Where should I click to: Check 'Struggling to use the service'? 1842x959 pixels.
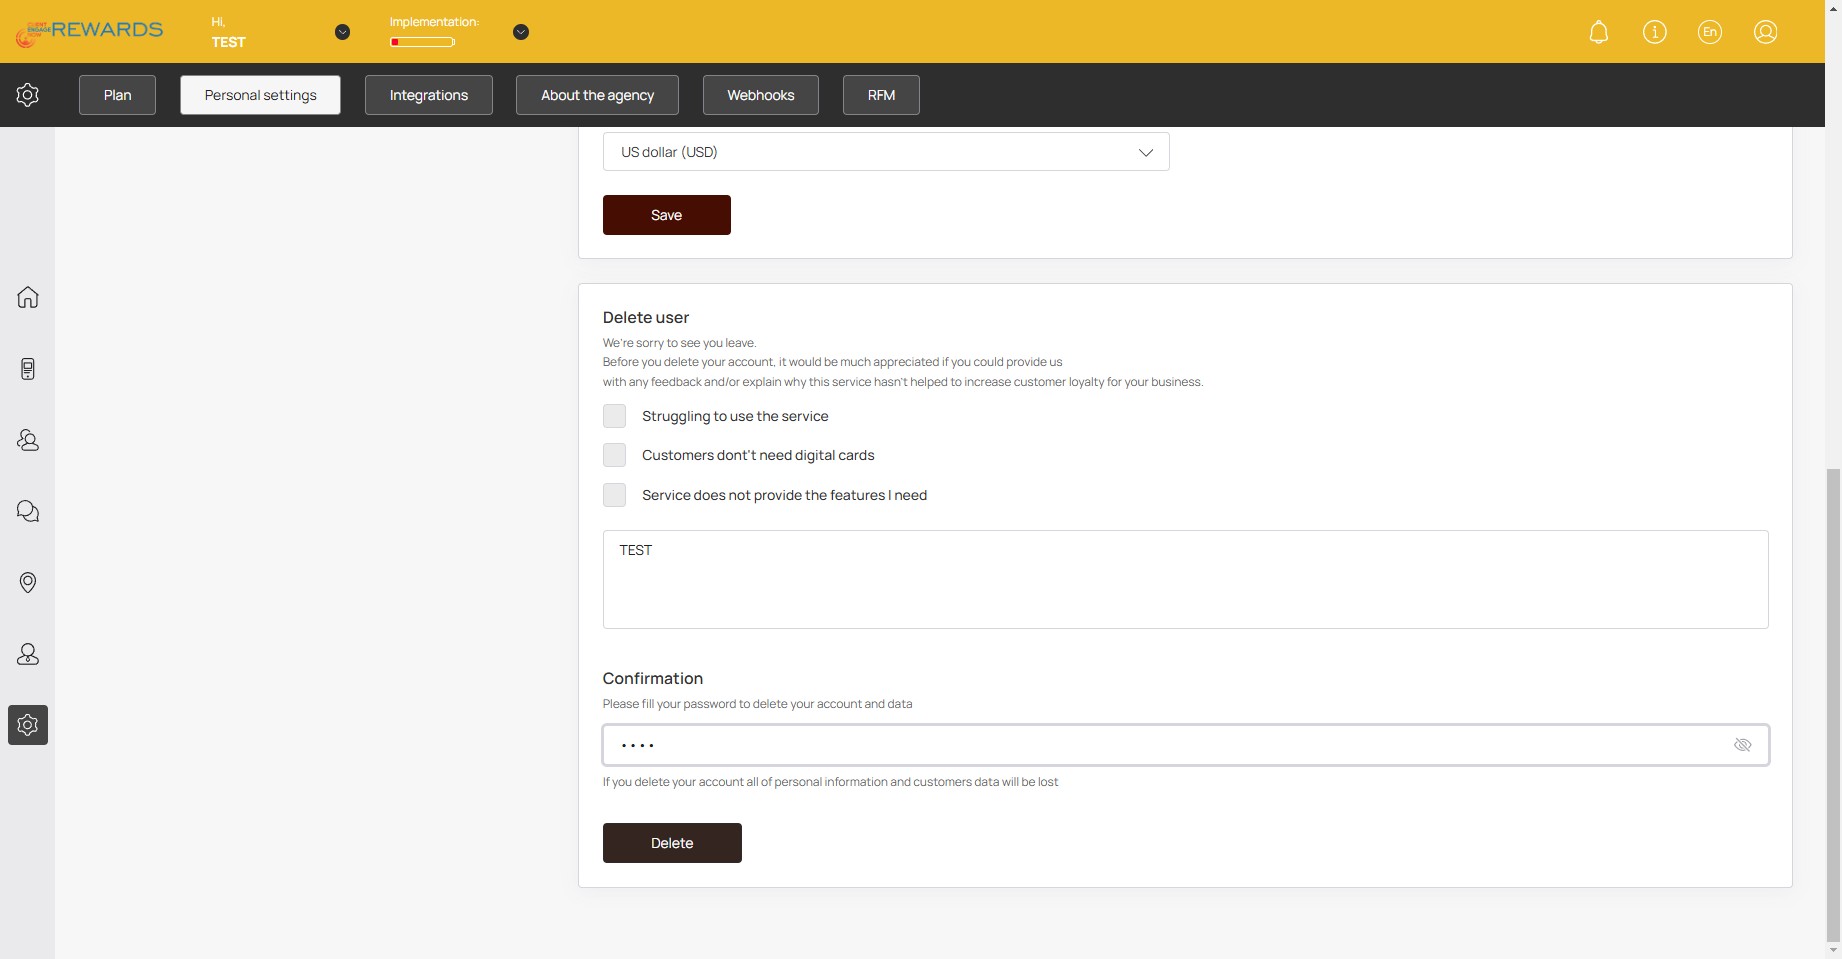pos(614,416)
